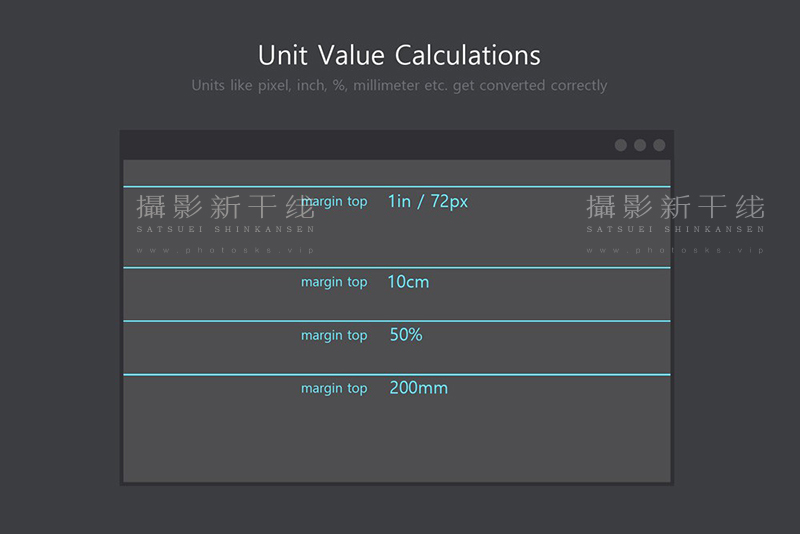Pick the cyan guide line above 50%
The height and width of the screenshot is (534, 800).
(397, 321)
